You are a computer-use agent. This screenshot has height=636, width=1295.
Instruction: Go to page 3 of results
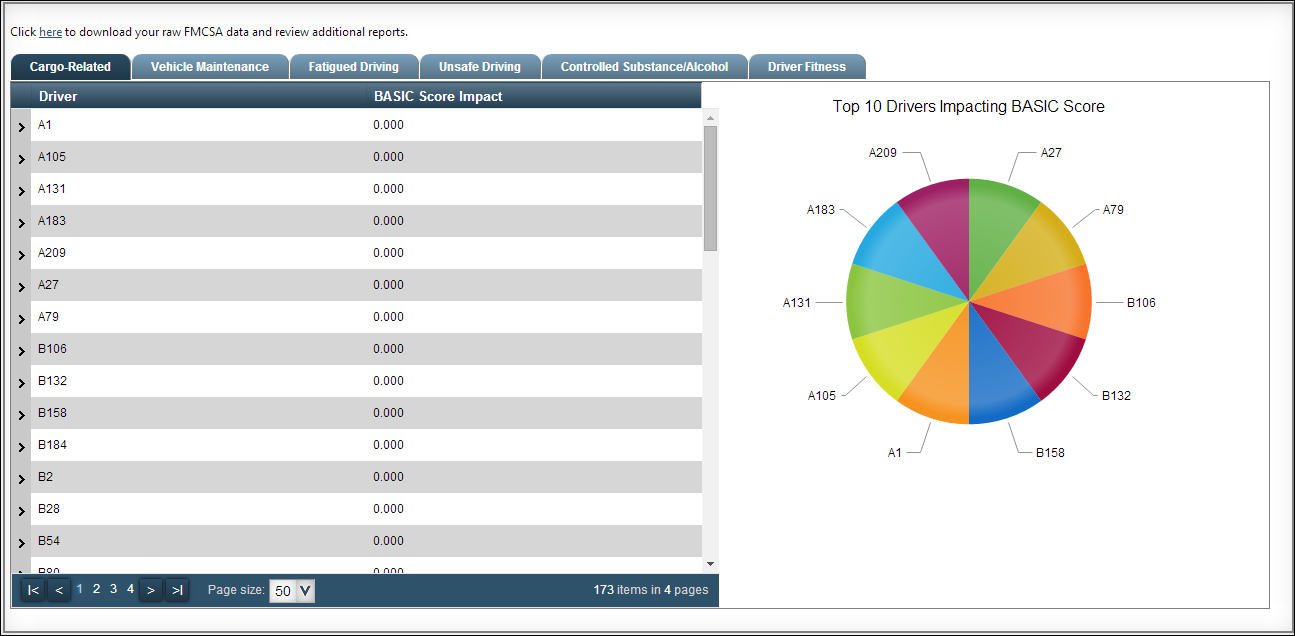click(113, 589)
